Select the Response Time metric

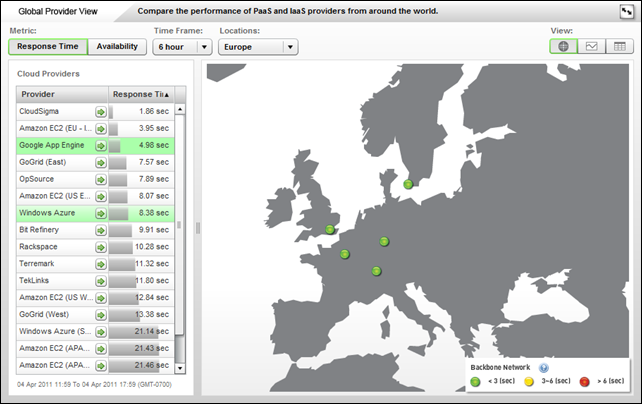coord(47,46)
